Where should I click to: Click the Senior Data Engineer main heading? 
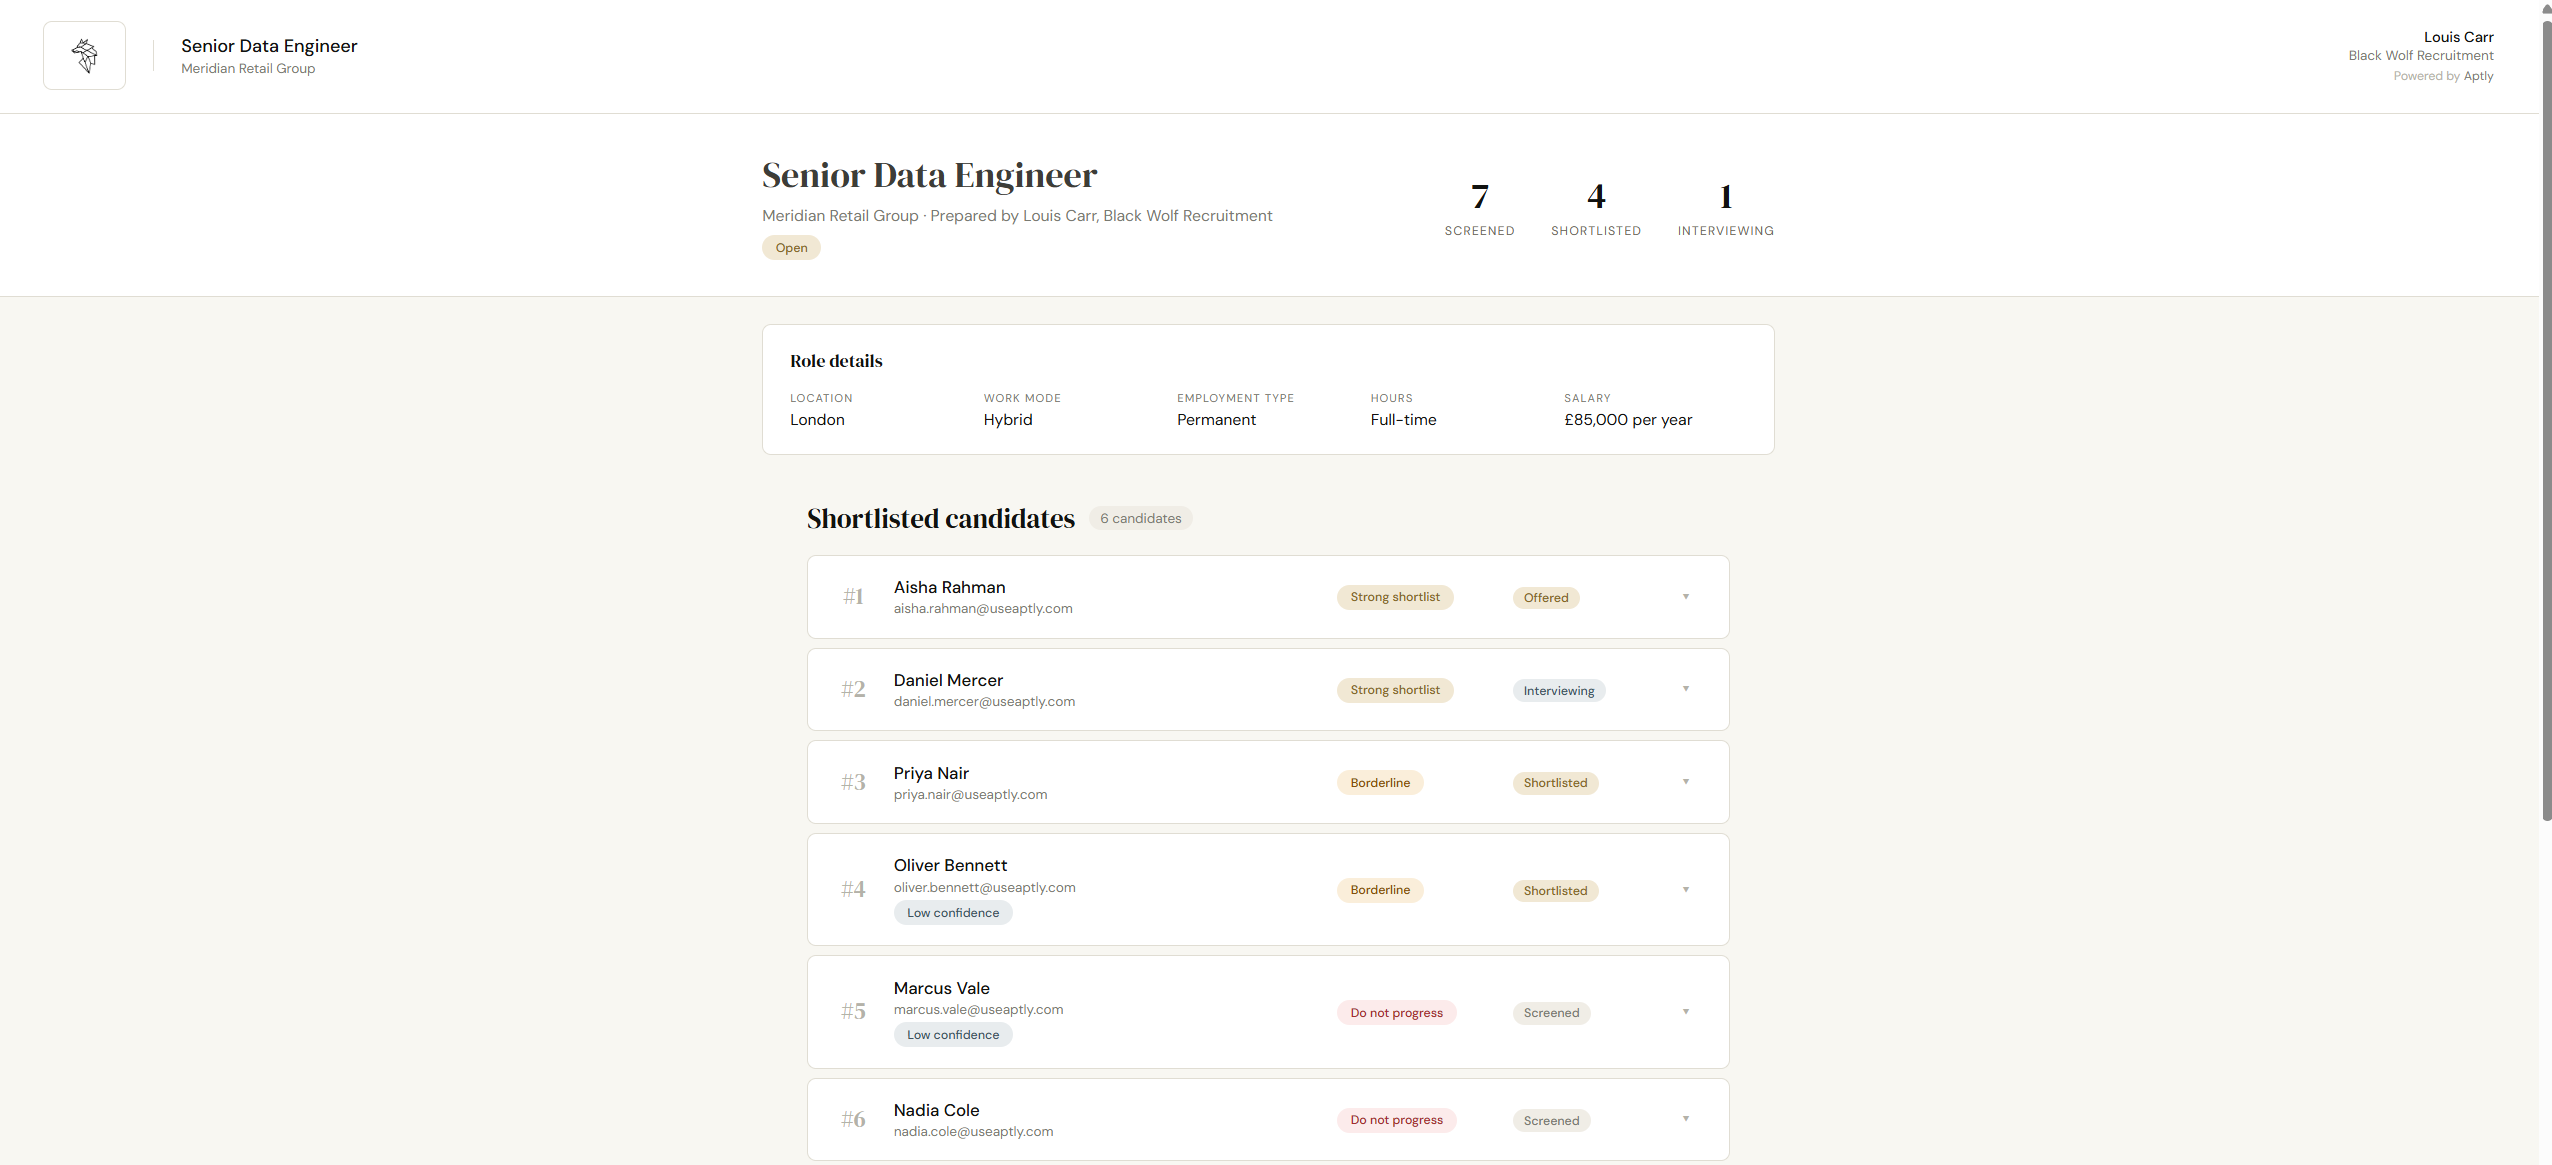point(929,175)
